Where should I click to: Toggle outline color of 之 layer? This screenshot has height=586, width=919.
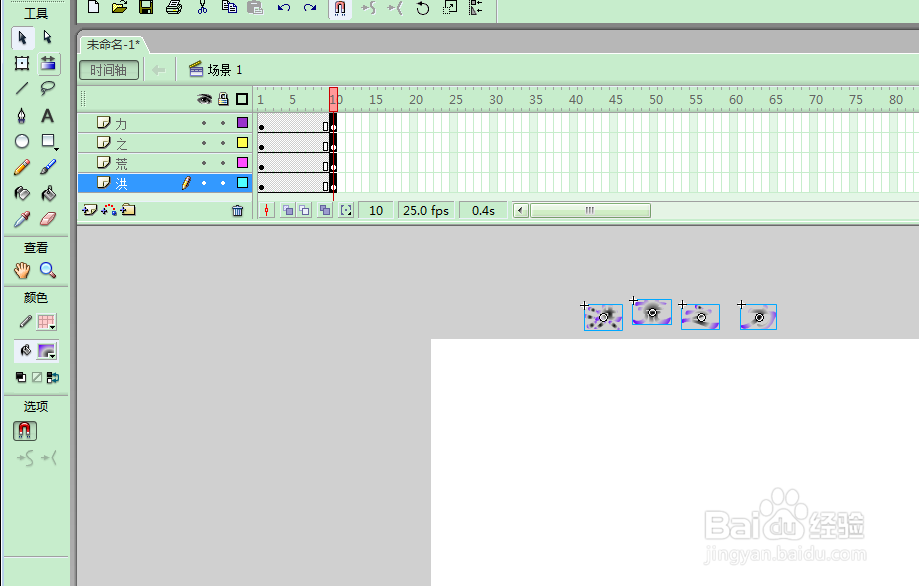[242, 142]
